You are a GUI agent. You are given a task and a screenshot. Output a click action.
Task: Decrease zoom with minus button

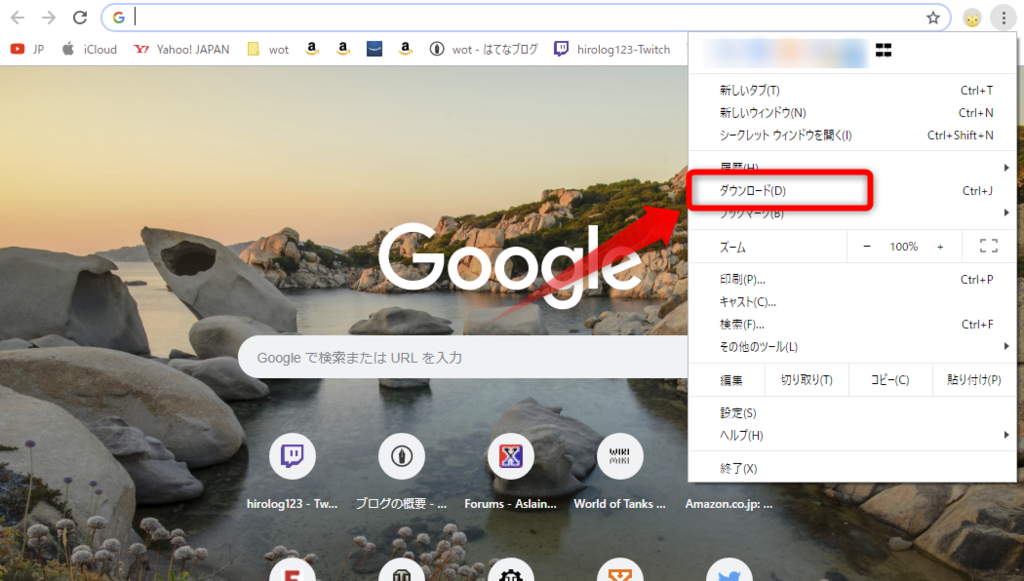coord(867,247)
